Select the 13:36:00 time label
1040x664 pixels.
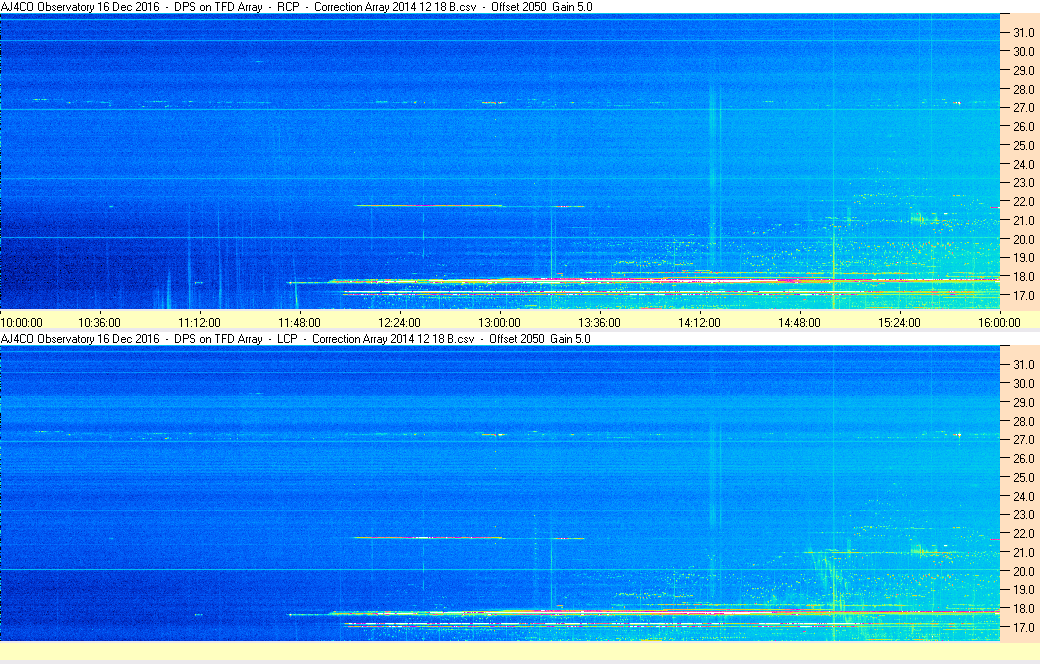click(600, 323)
